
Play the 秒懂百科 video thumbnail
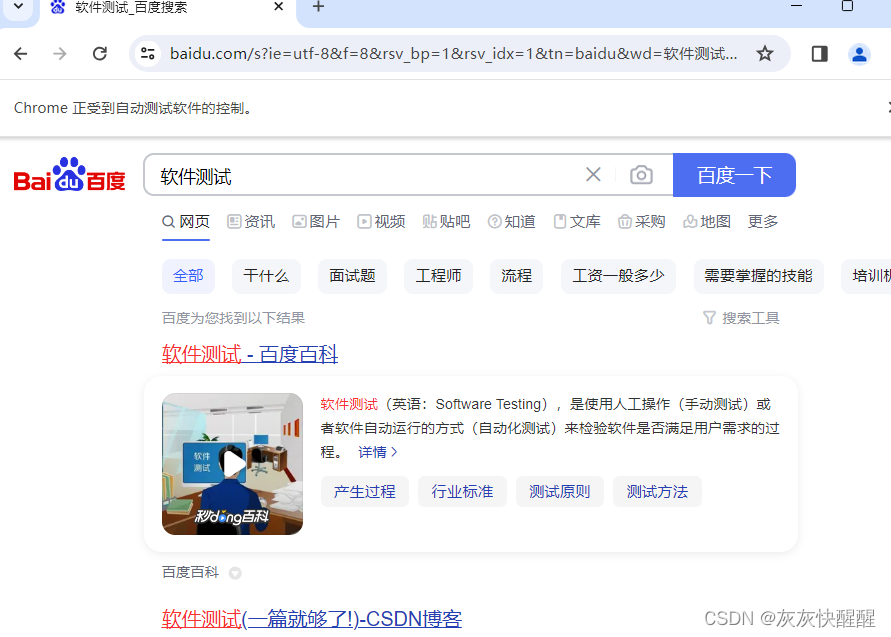pos(232,464)
